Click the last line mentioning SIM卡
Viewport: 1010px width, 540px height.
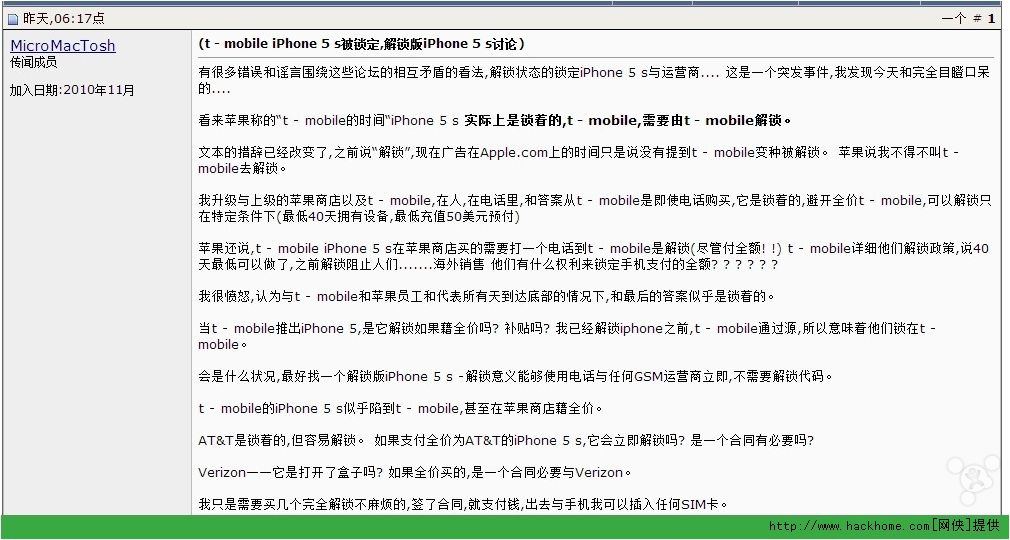464,504
